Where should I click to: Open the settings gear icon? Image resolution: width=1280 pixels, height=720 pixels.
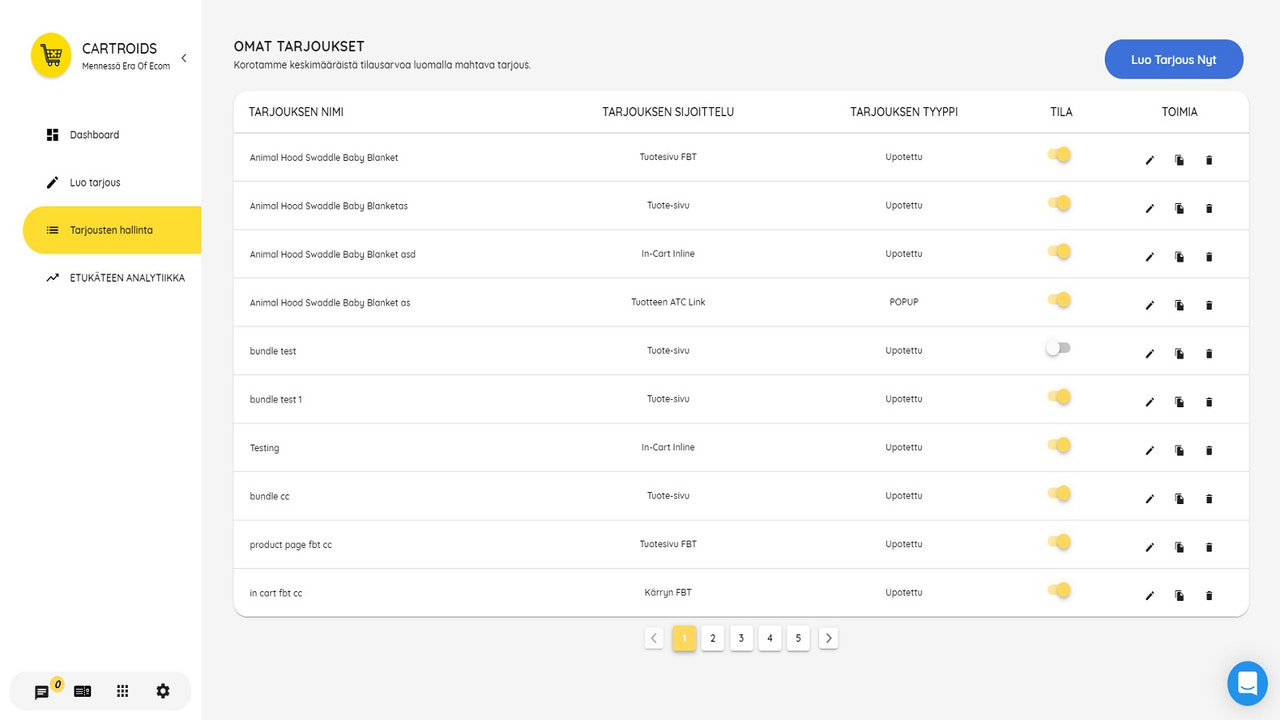163,691
